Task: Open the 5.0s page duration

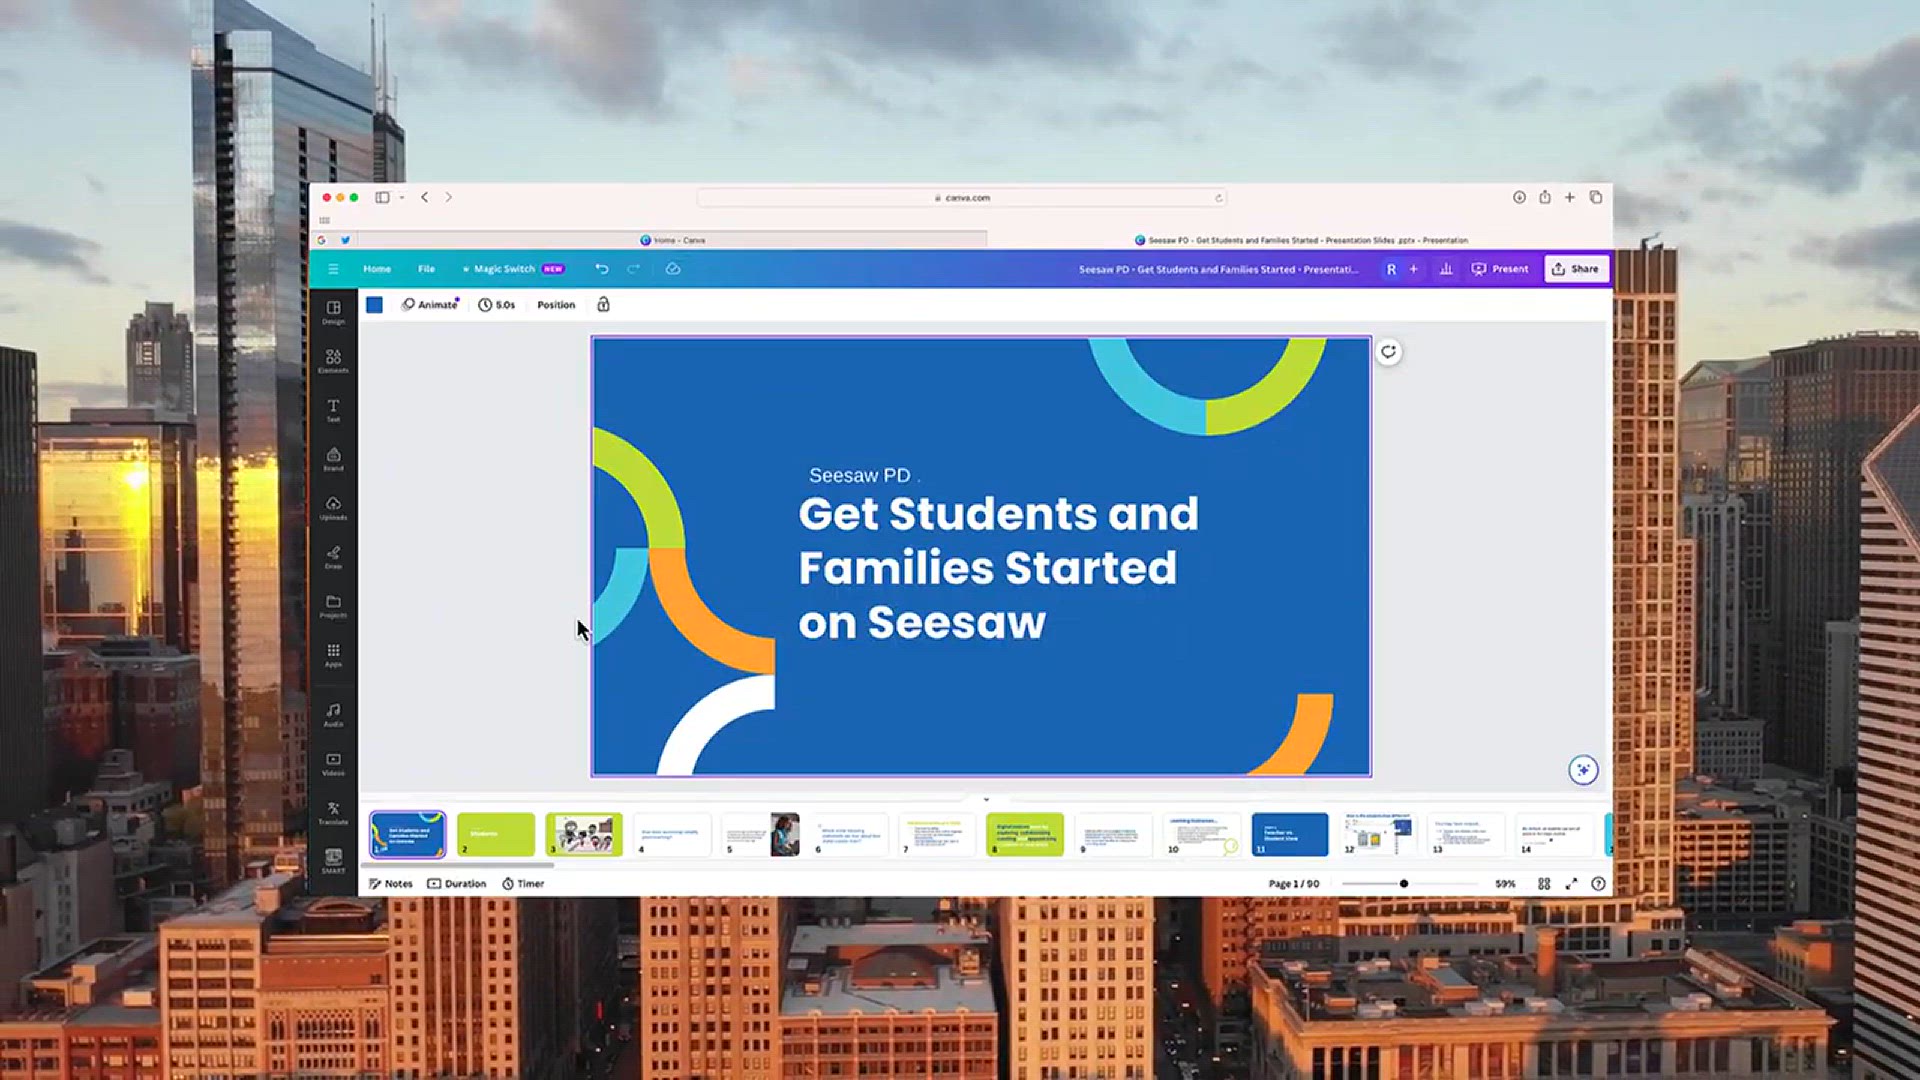Action: point(497,305)
